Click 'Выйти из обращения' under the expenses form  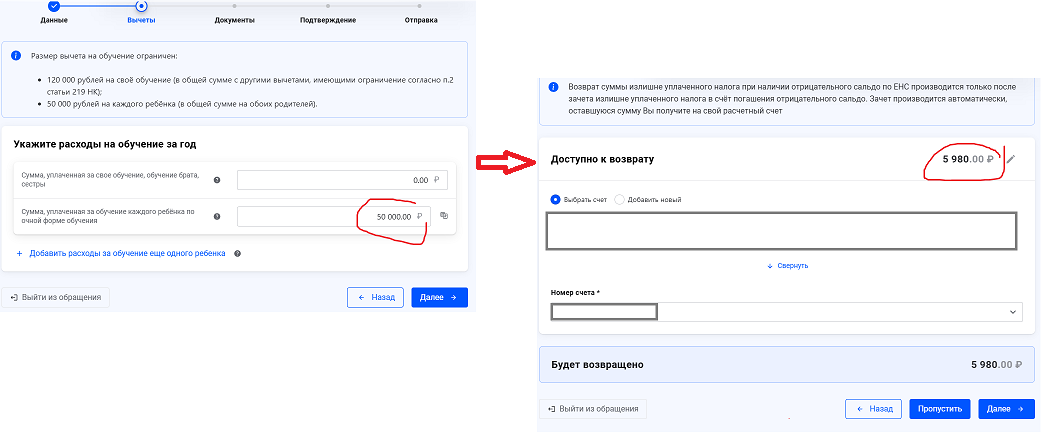coord(55,297)
